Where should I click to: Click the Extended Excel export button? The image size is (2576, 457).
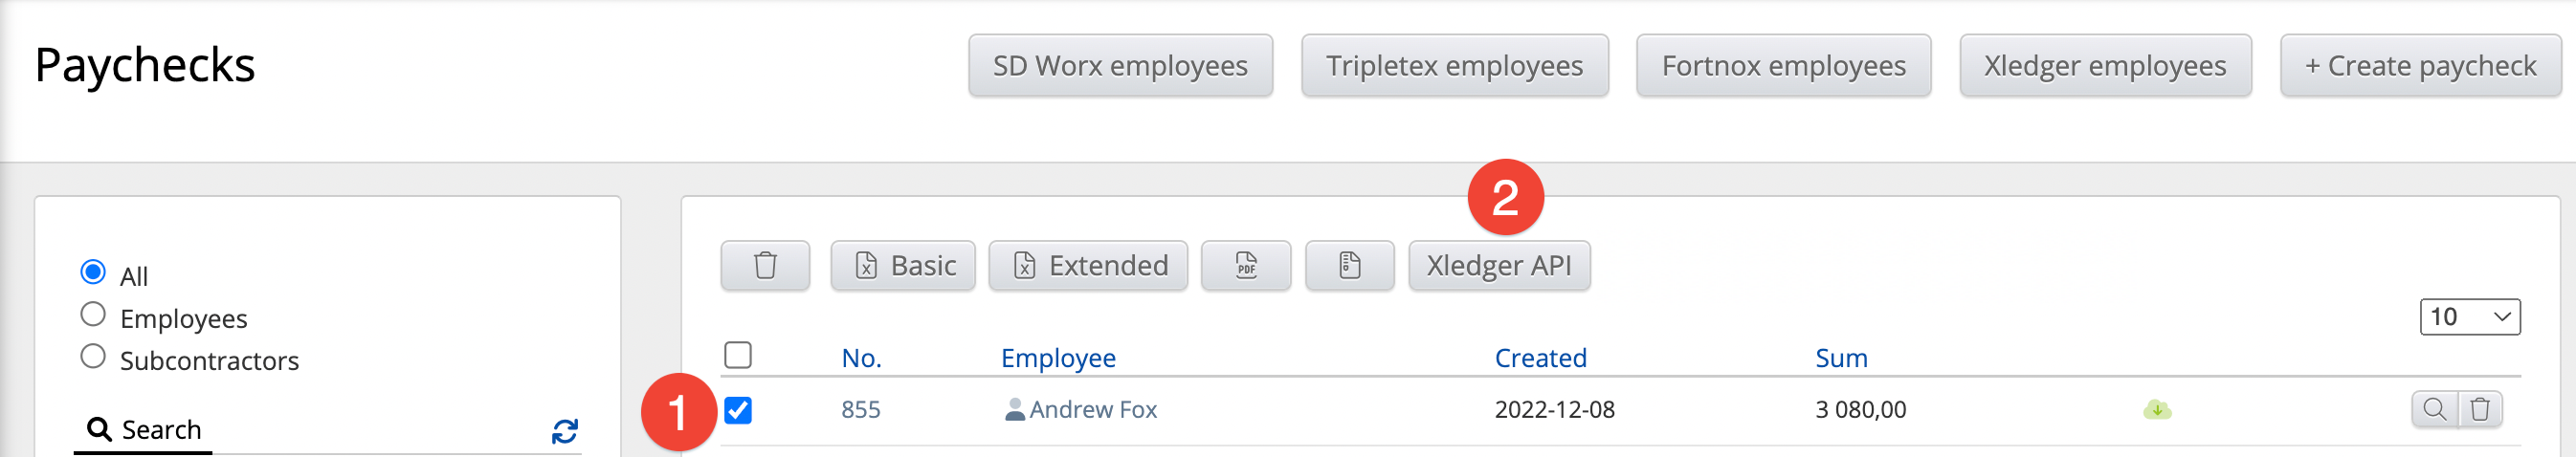pyautogui.click(x=1088, y=266)
